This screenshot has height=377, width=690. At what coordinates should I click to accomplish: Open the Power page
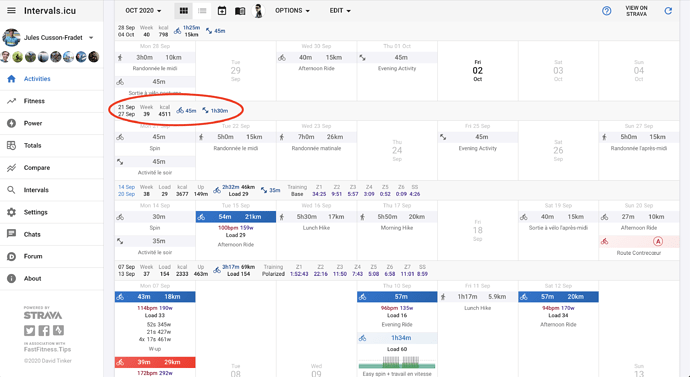click(51, 123)
